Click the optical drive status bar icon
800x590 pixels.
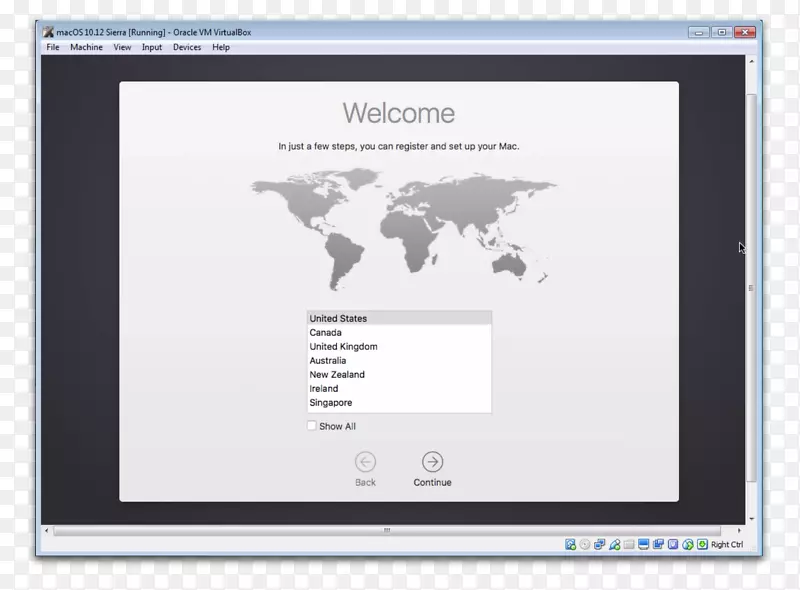[585, 545]
